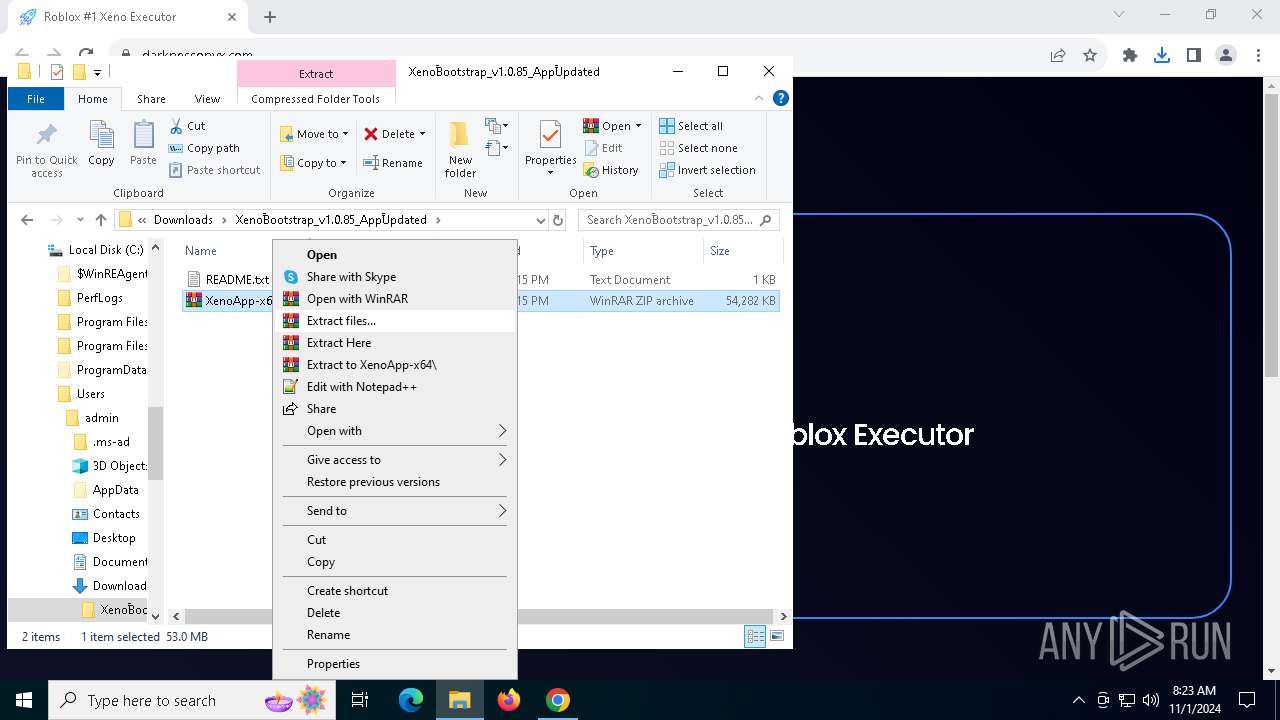The image size is (1280, 720).
Task: Click Select none in ribbon
Action: click(698, 148)
